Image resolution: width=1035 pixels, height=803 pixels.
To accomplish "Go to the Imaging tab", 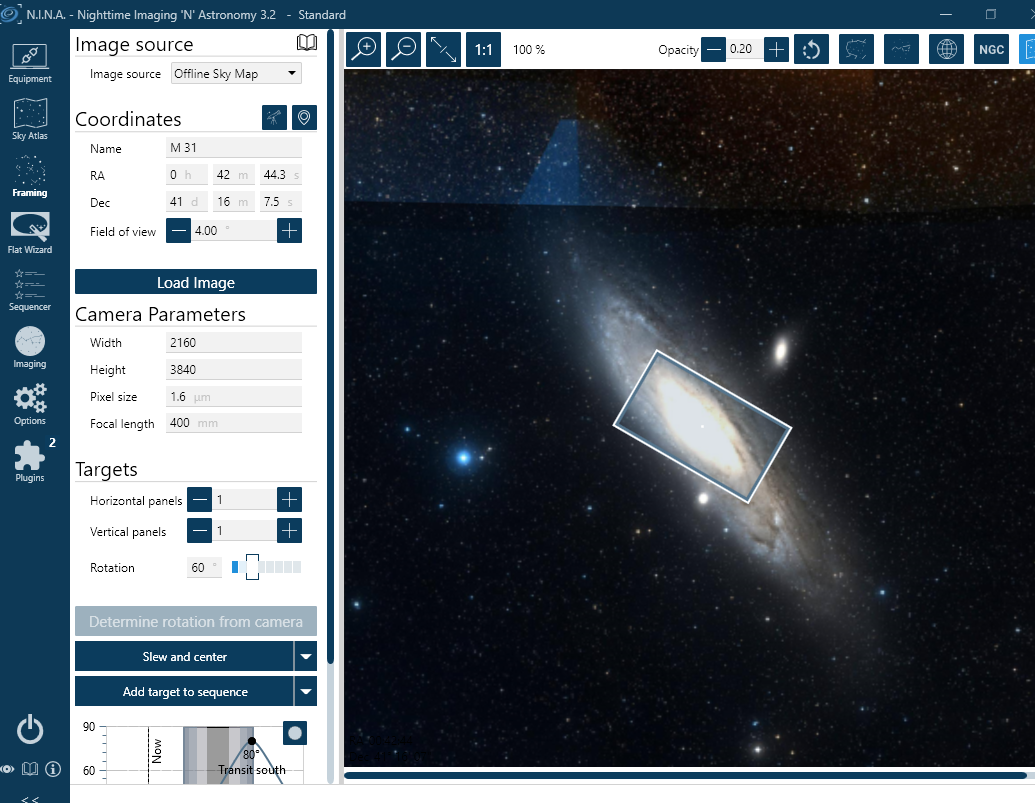I will (x=30, y=348).
